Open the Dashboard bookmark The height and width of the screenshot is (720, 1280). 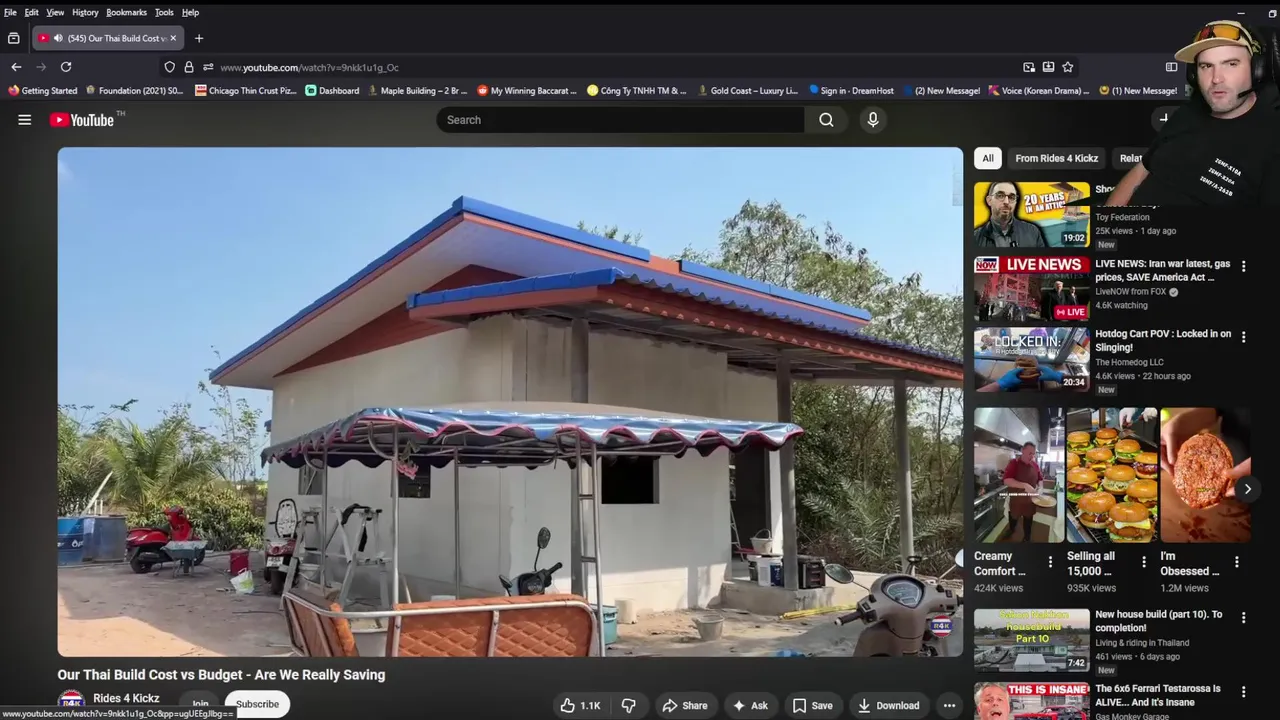[332, 90]
